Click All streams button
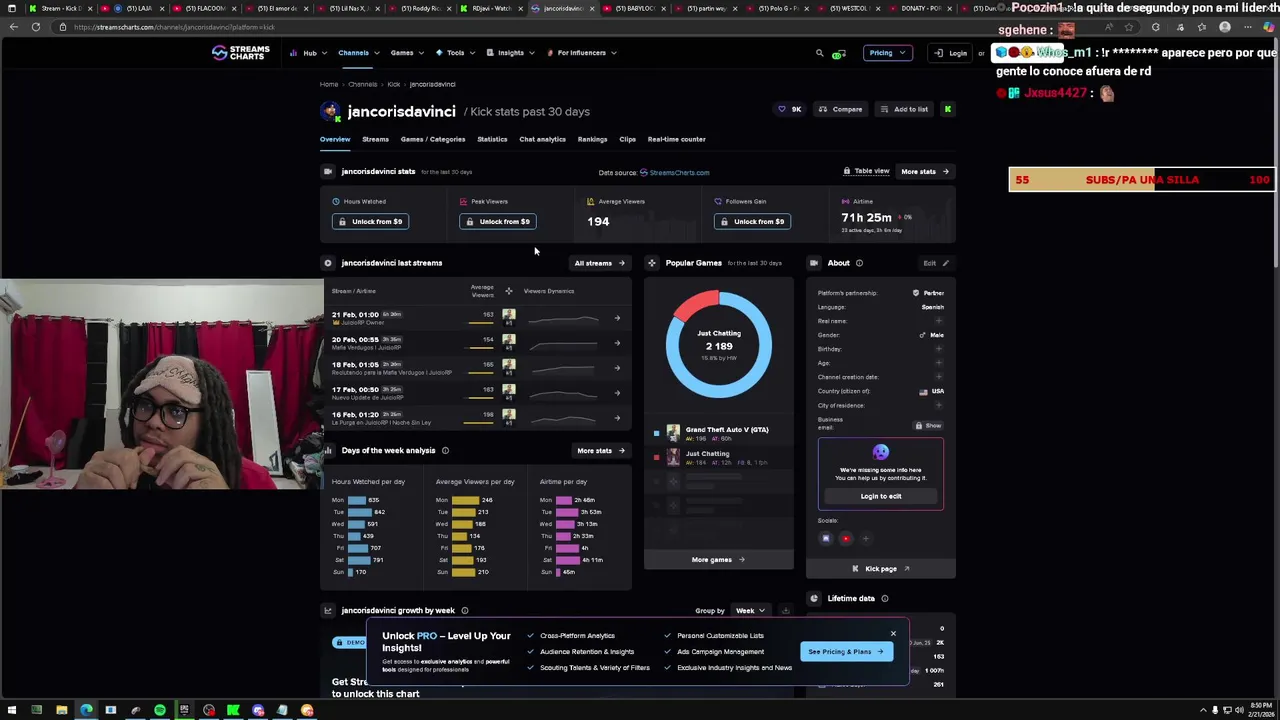 [x=599, y=263]
